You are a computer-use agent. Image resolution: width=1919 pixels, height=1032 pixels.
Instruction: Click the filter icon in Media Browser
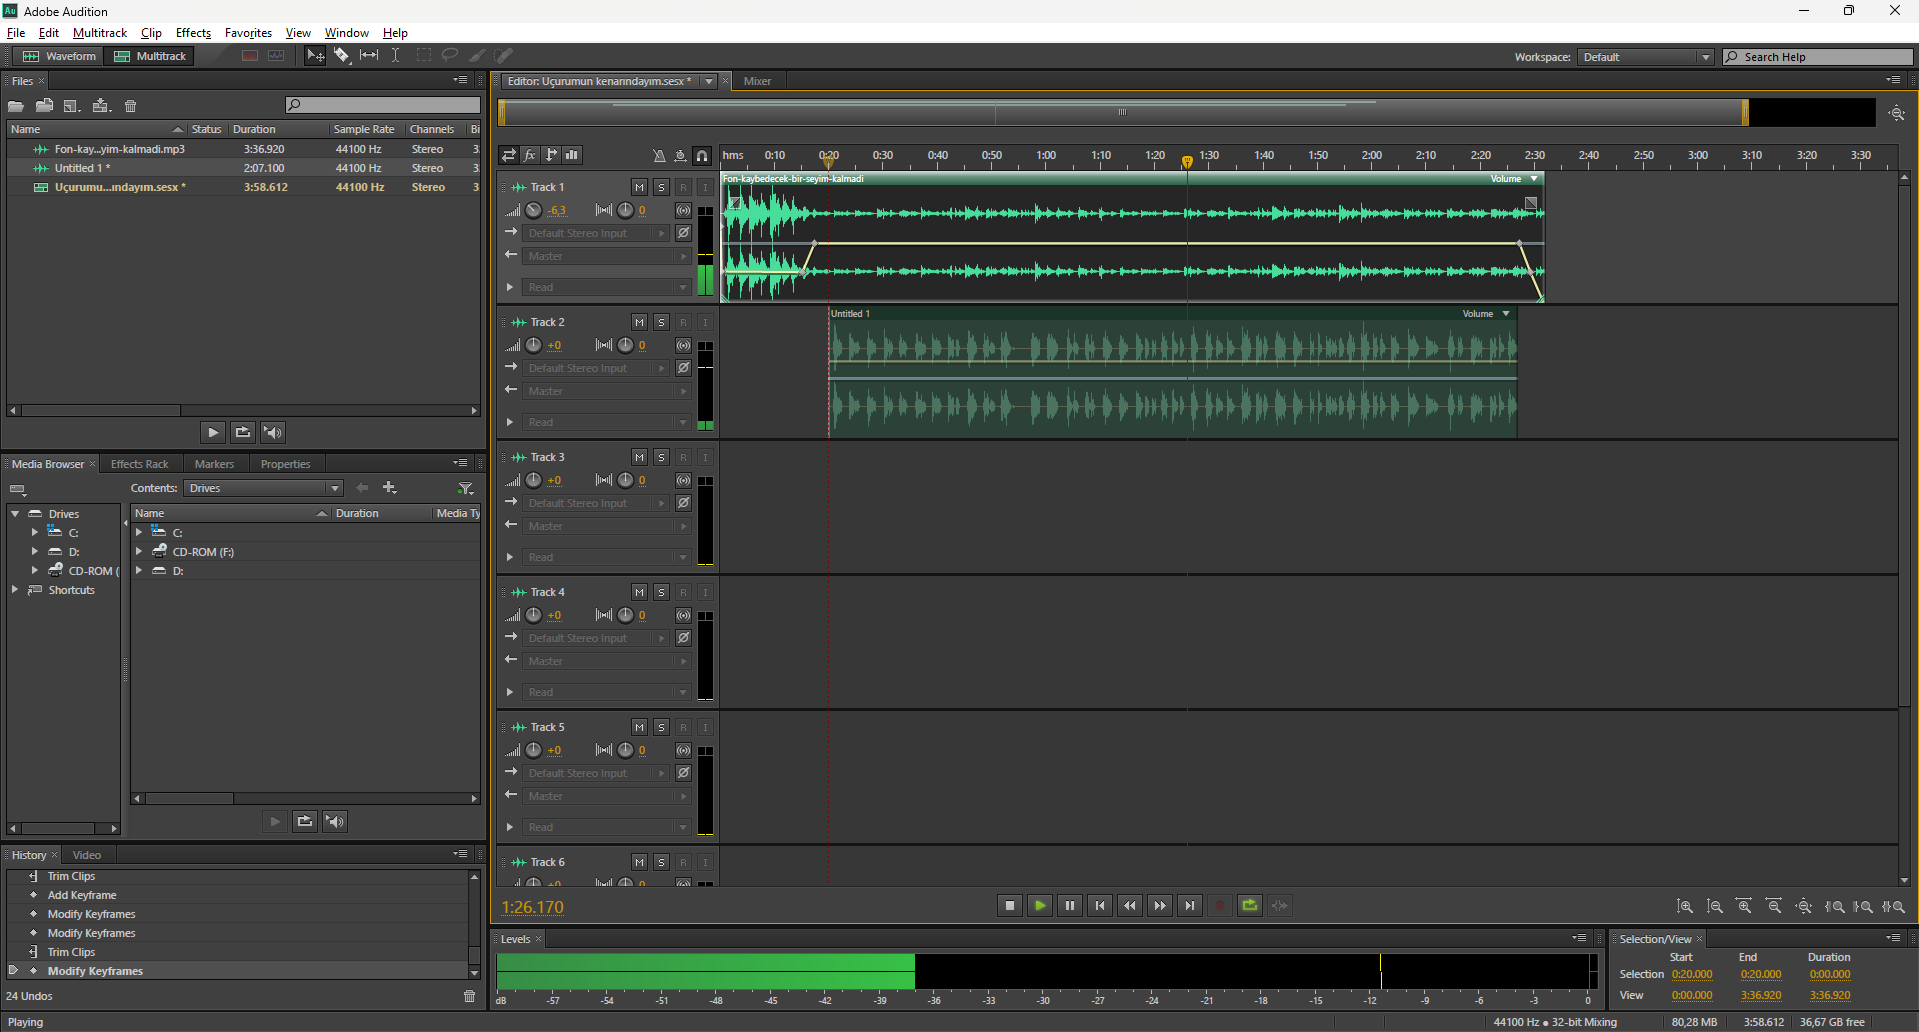click(465, 488)
